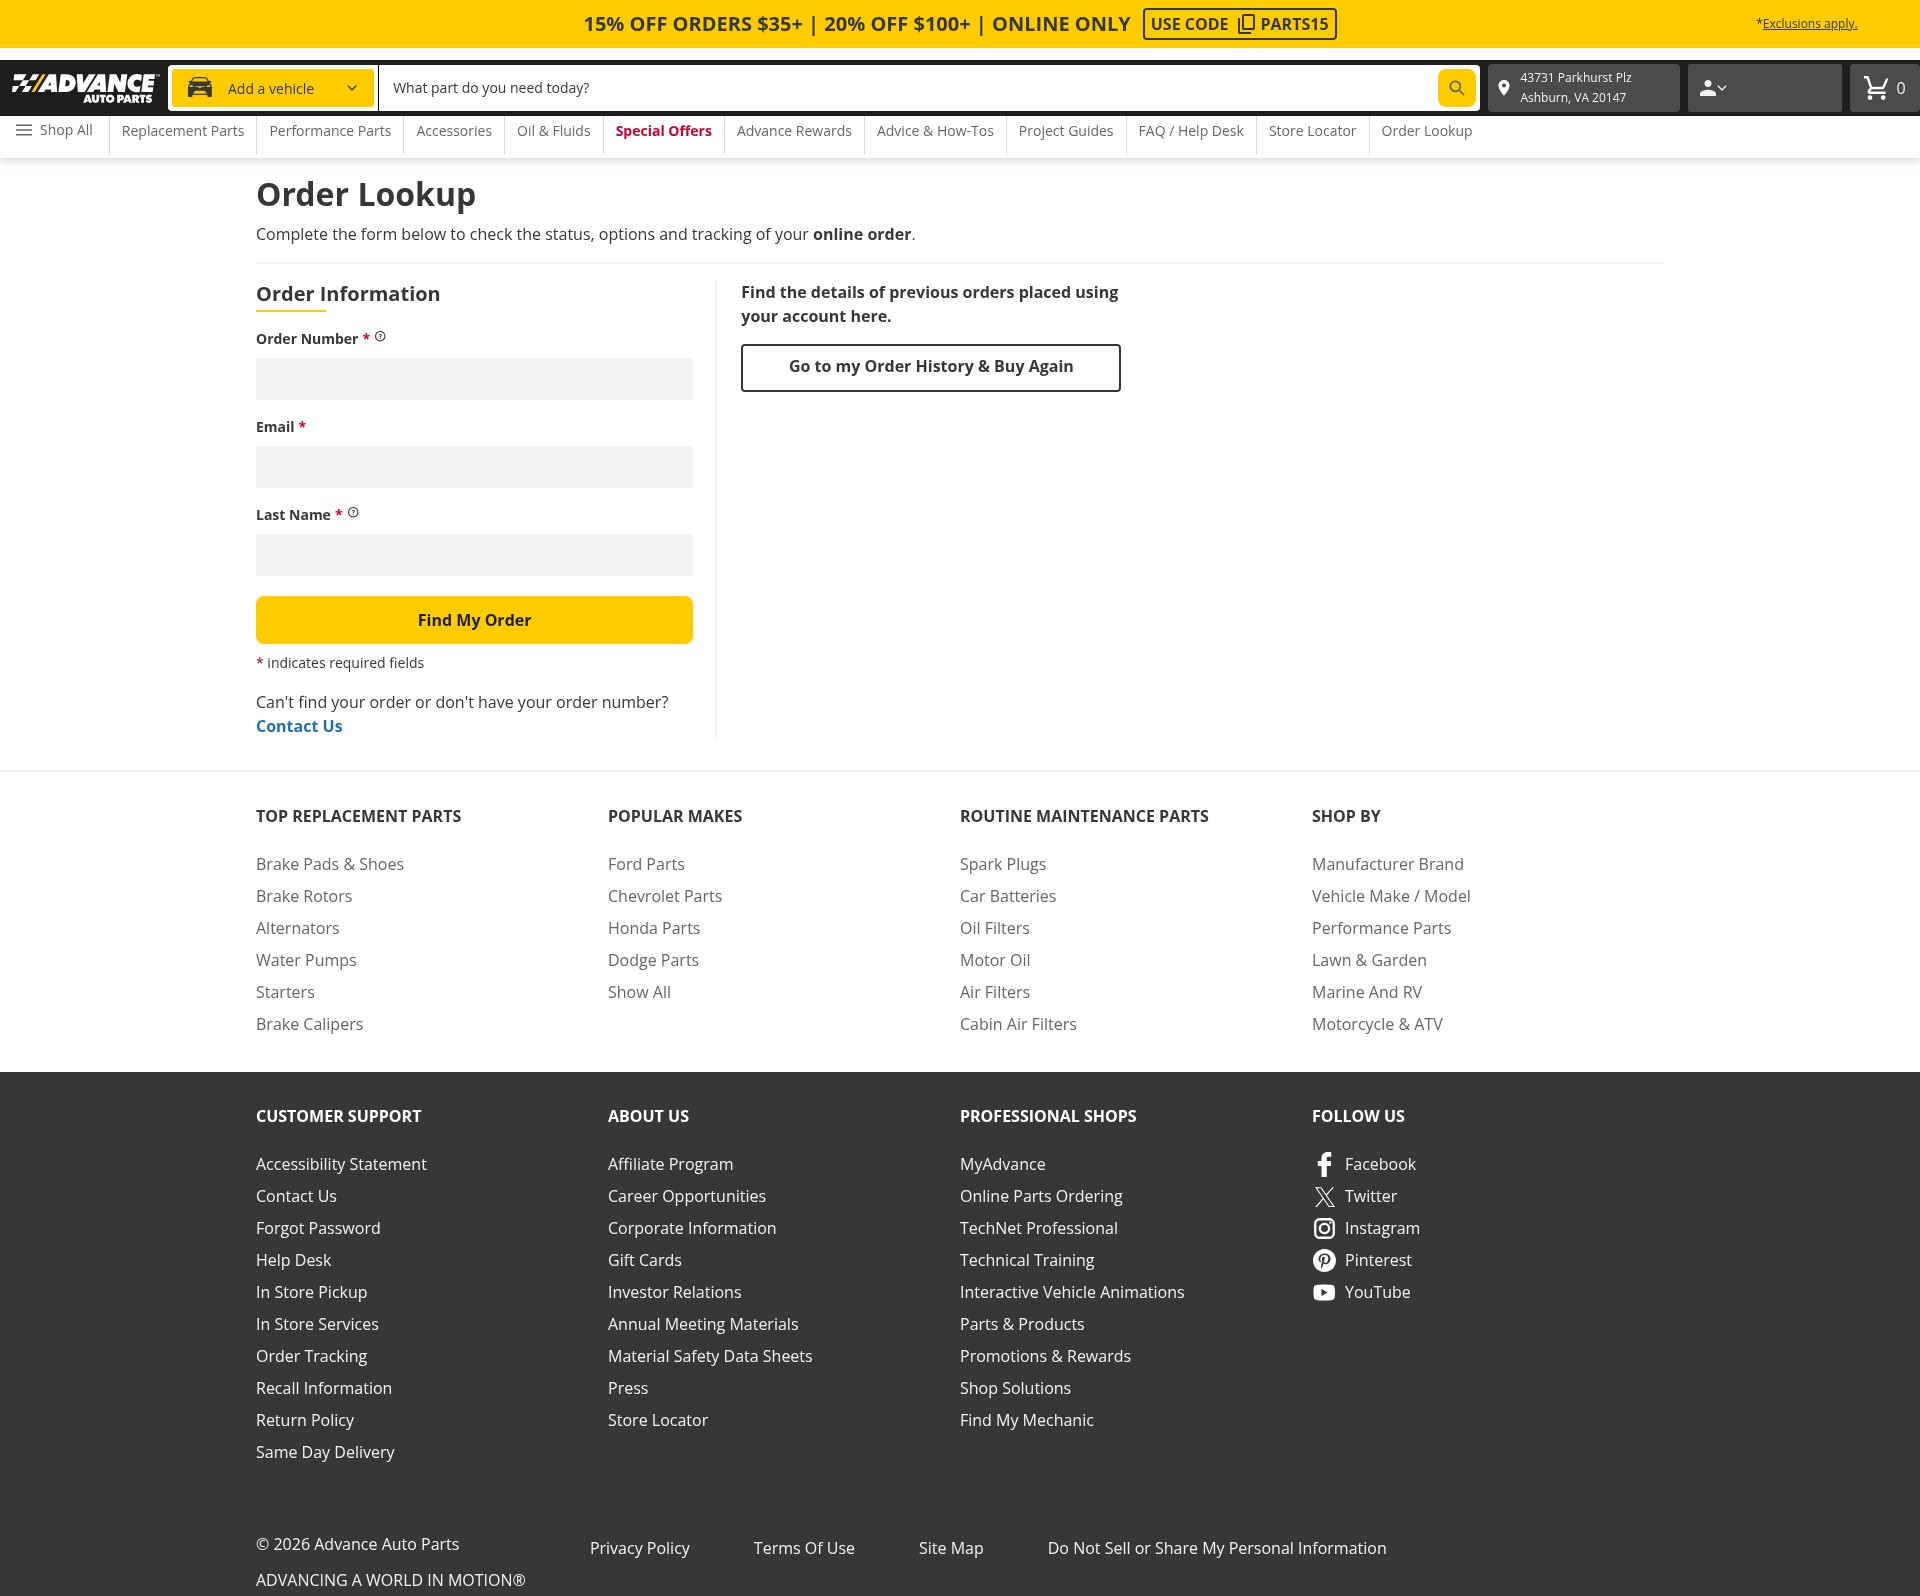Focus the Last Name input field

tap(474, 555)
